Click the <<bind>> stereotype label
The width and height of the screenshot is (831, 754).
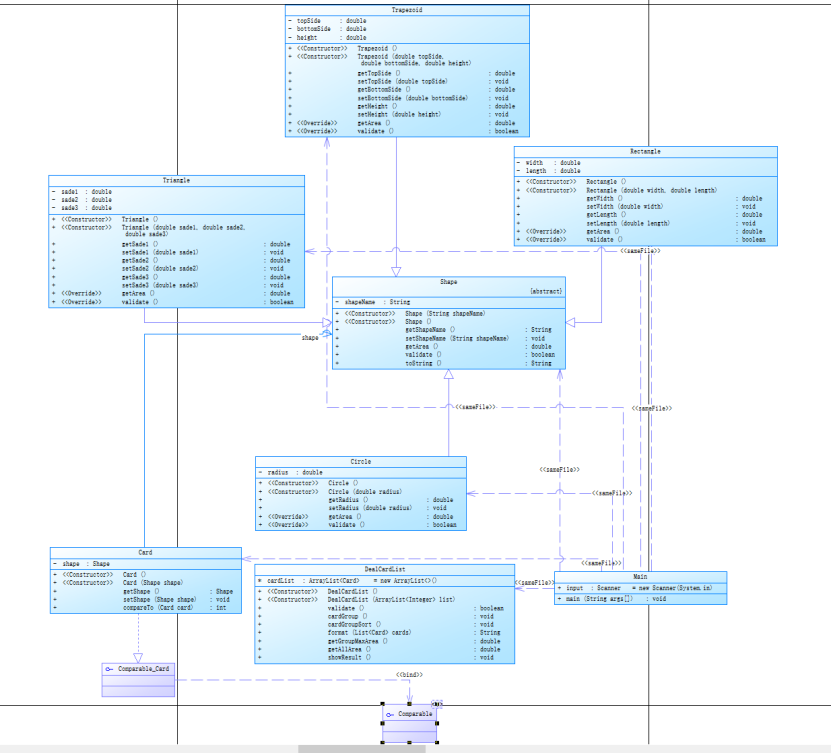[409, 675]
